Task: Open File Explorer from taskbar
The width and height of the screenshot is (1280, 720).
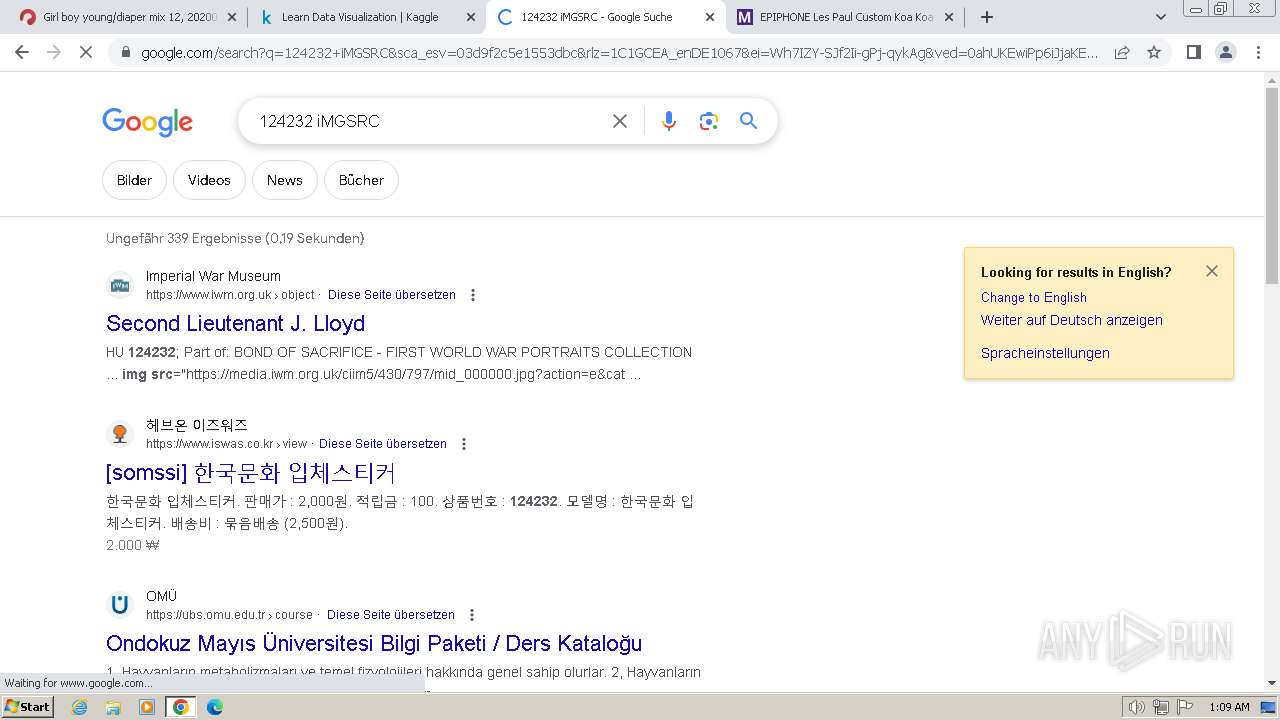Action: coord(113,707)
